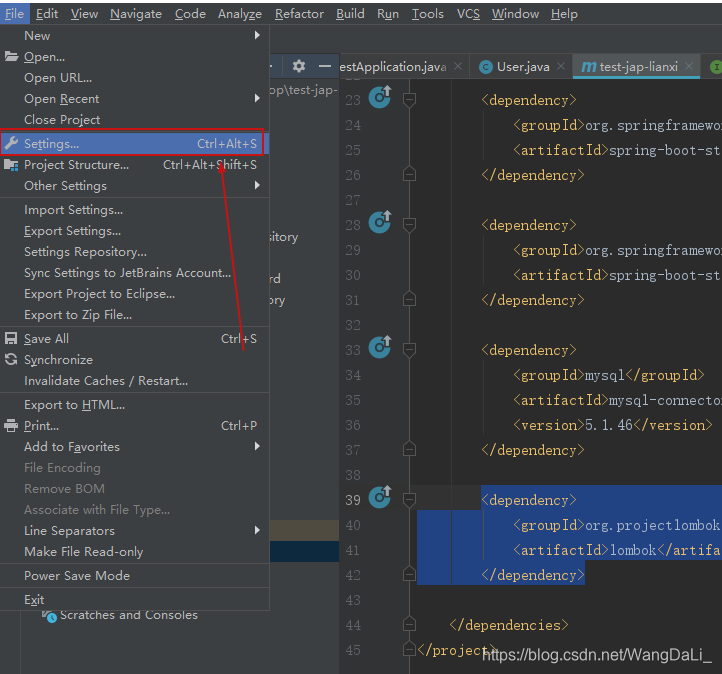Click line number 39 in the gutter
The height and width of the screenshot is (674, 722).
tap(353, 500)
